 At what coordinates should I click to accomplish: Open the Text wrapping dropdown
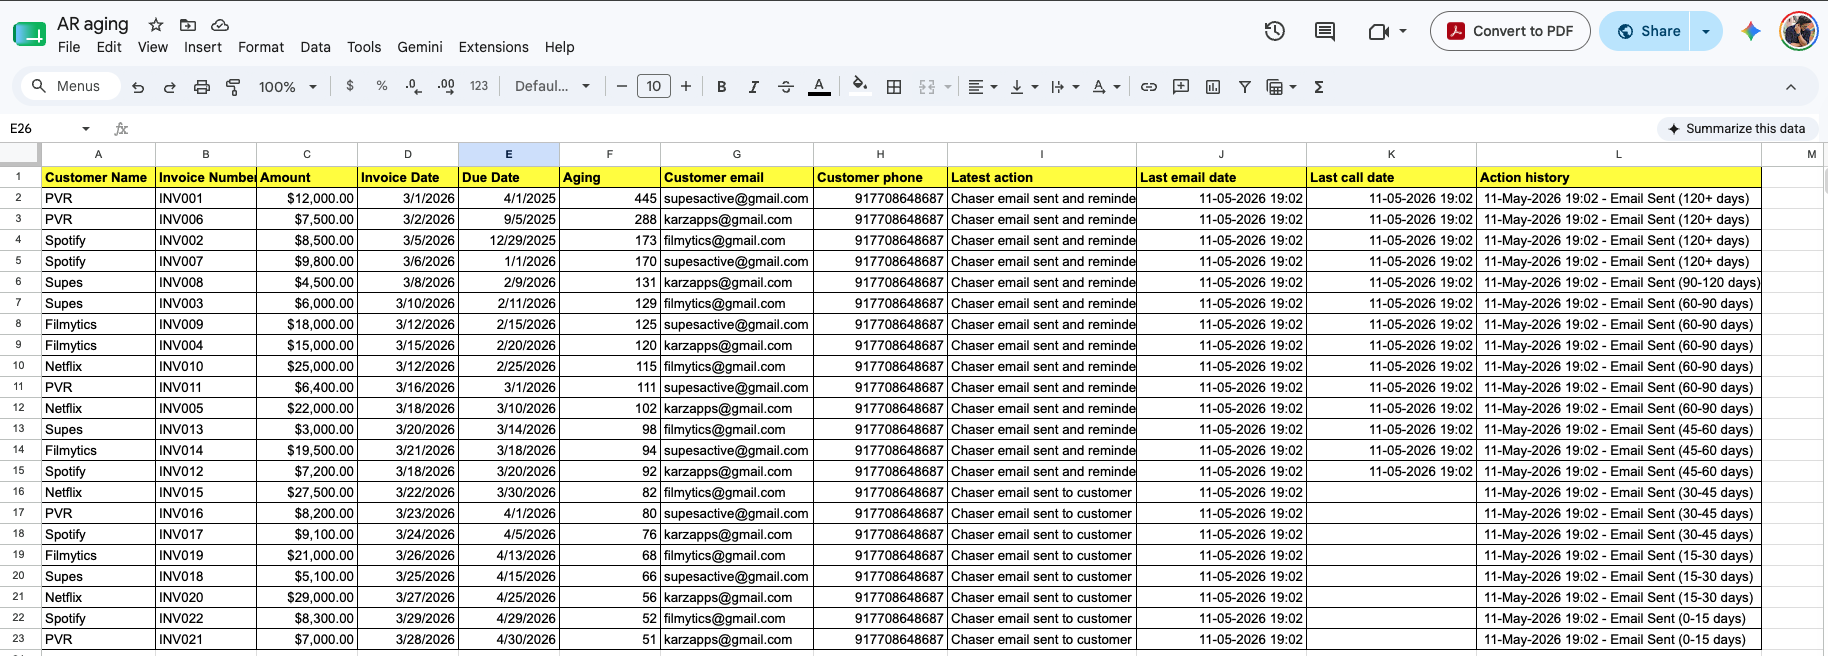coord(1065,87)
